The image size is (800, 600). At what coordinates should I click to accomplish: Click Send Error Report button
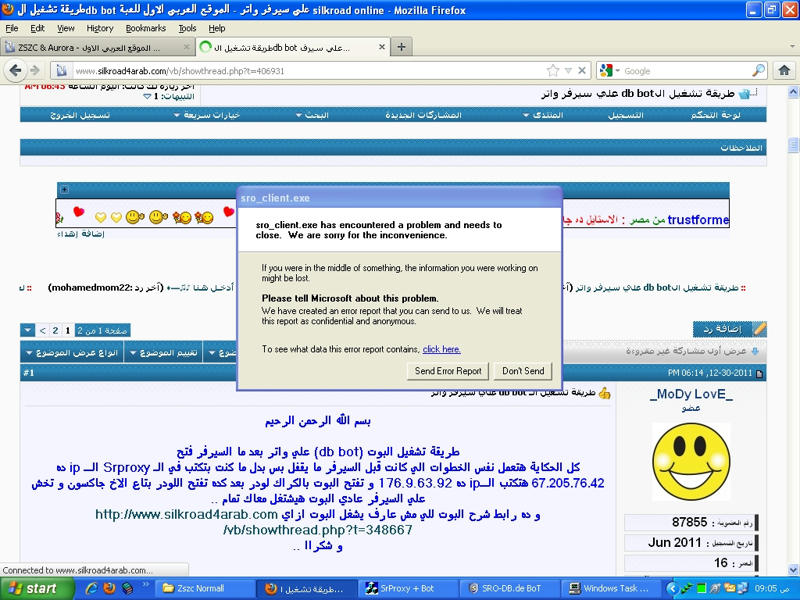click(x=448, y=371)
